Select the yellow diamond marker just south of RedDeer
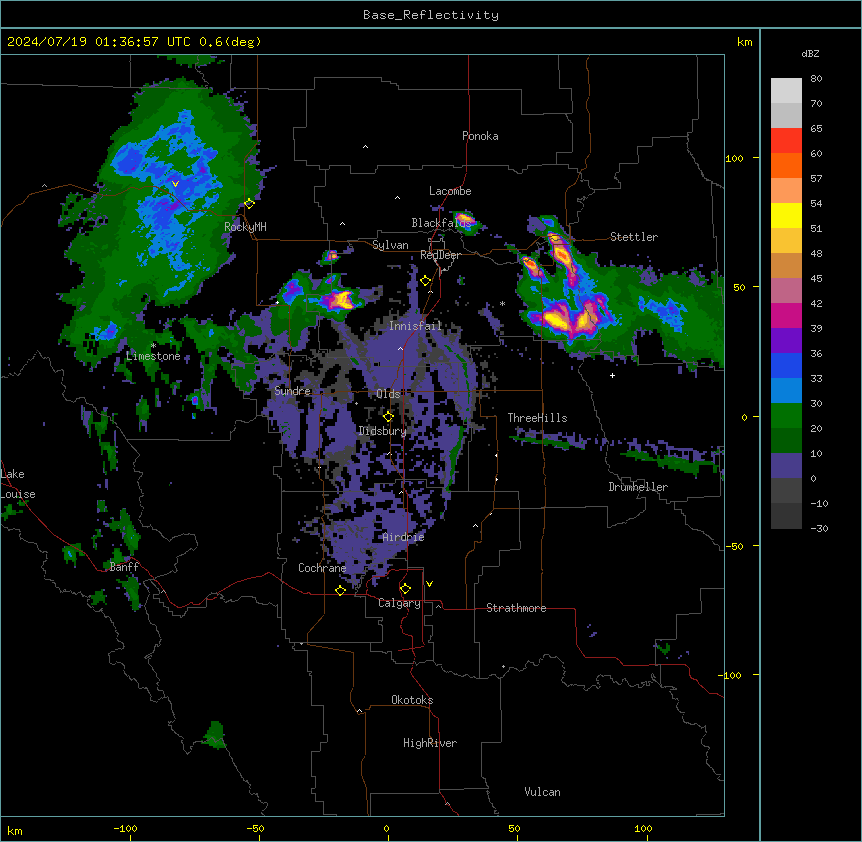The height and width of the screenshot is (842, 862). click(x=425, y=281)
